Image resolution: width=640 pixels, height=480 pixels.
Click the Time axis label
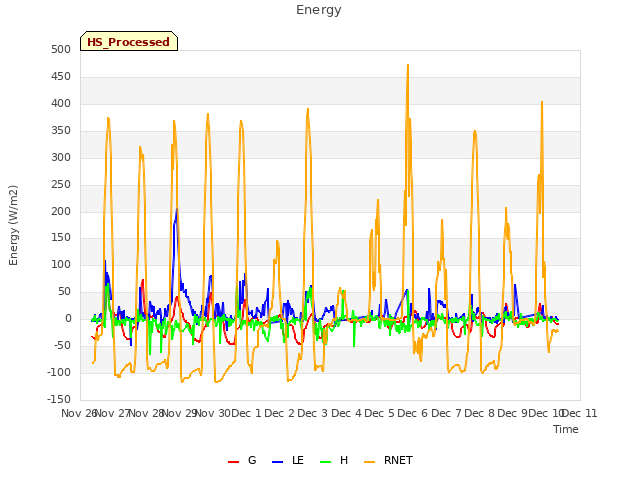(x=566, y=429)
